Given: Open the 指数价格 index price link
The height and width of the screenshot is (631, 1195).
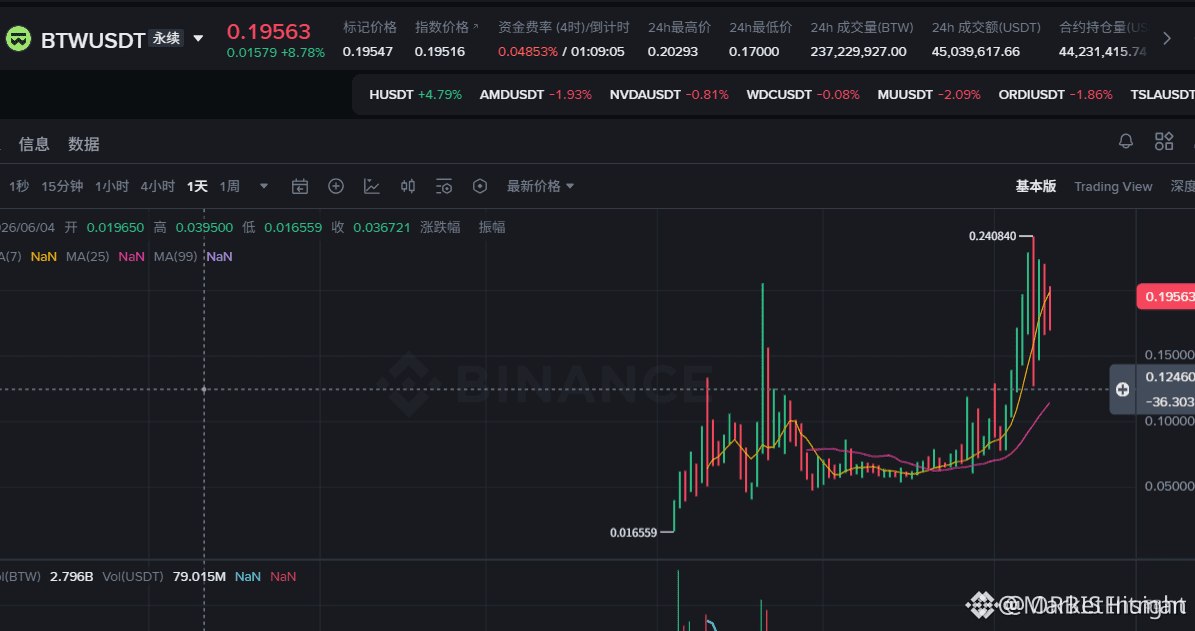Looking at the screenshot, I should click(447, 27).
